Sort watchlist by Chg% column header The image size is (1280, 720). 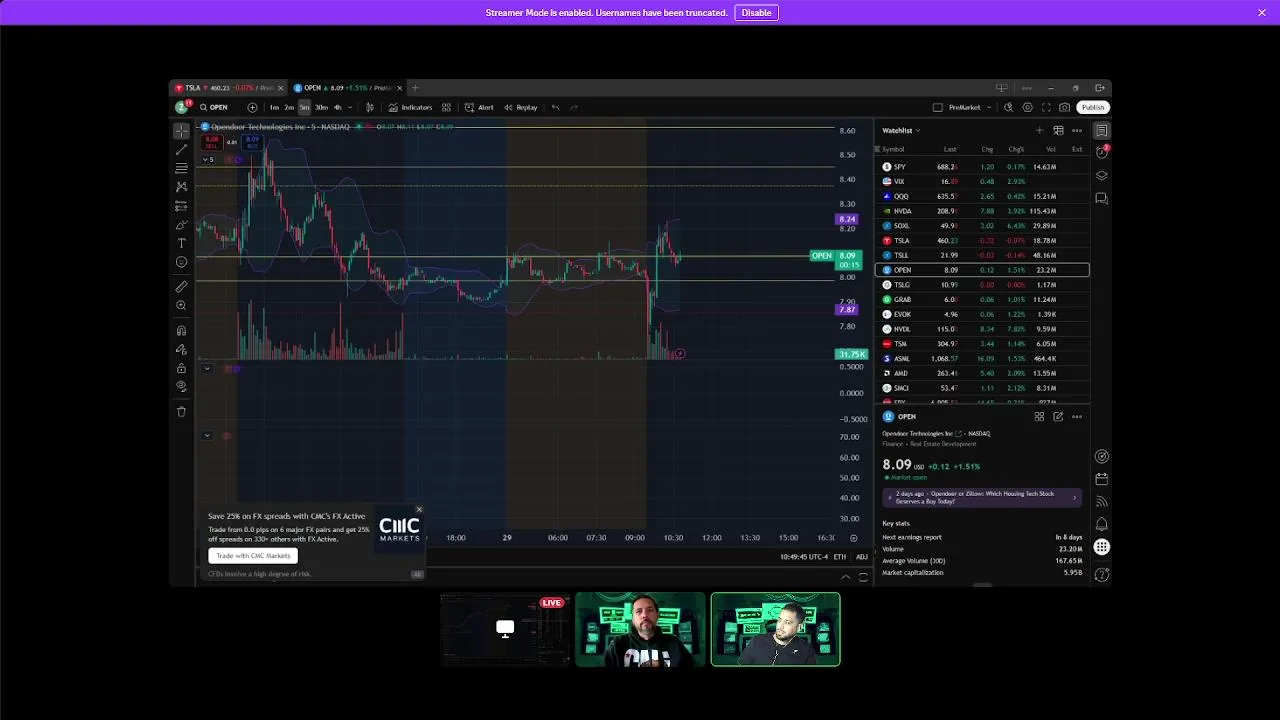click(1017, 149)
